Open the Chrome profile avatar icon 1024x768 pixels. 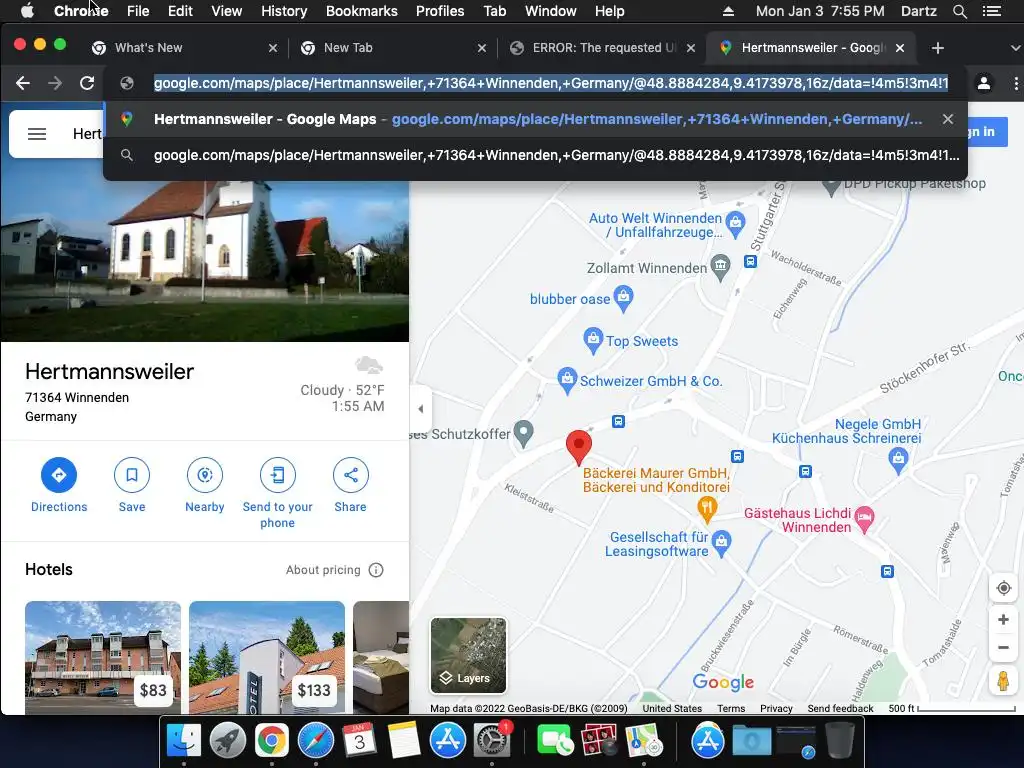coord(984,83)
